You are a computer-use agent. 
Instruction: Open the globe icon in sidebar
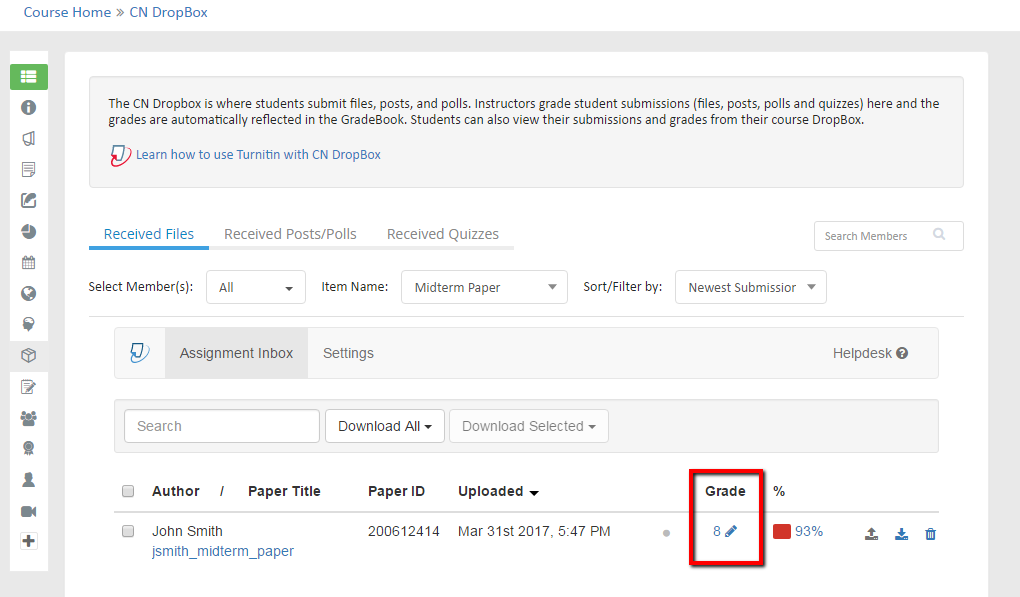(x=29, y=294)
